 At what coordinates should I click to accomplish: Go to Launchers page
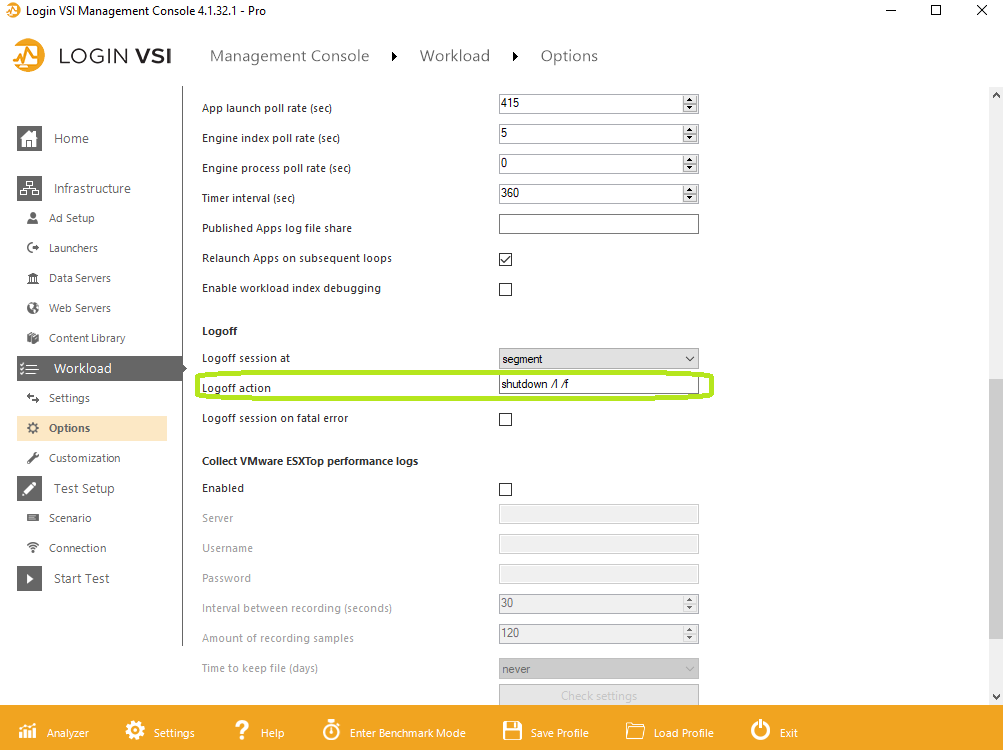74,248
